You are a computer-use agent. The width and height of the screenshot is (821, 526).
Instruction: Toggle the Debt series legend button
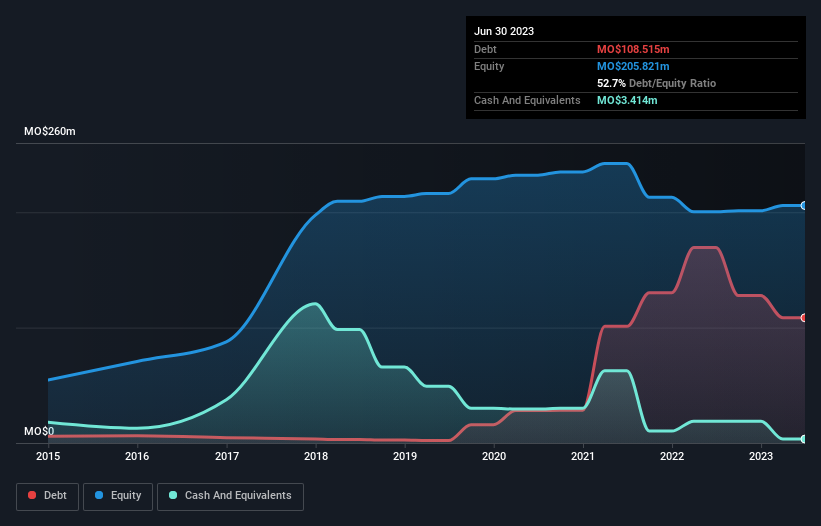coord(48,496)
